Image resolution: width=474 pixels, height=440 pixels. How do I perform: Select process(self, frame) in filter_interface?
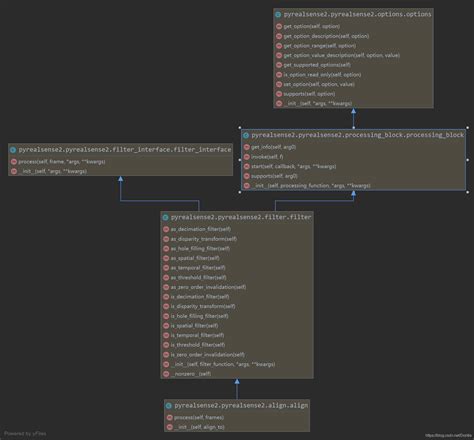pyautogui.click(x=62, y=162)
